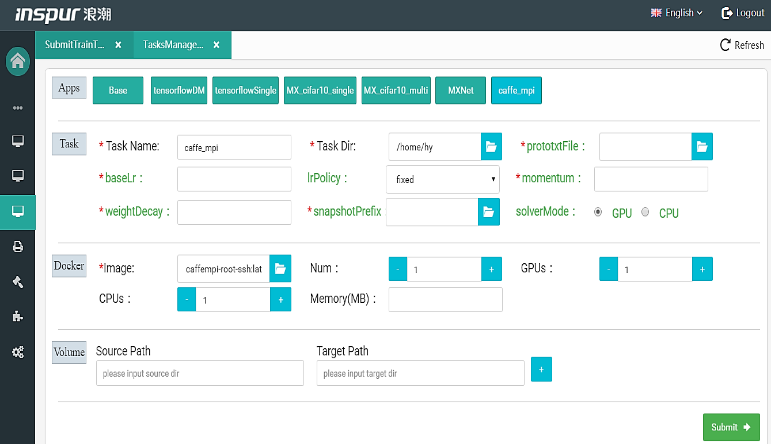The image size is (771, 444).
Task: Open folder browser for Task Dir
Action: (491, 146)
